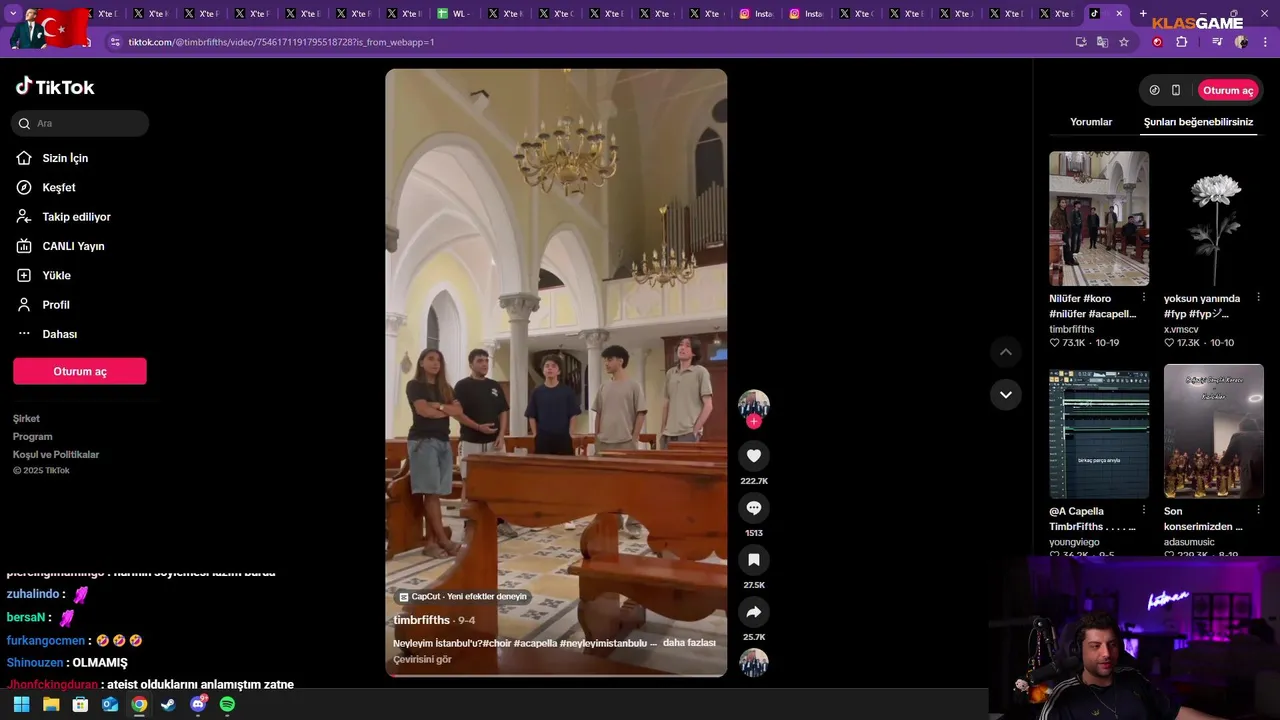The height and width of the screenshot is (720, 1280).
Task: Save the video with the bookmark icon
Action: pos(754,560)
